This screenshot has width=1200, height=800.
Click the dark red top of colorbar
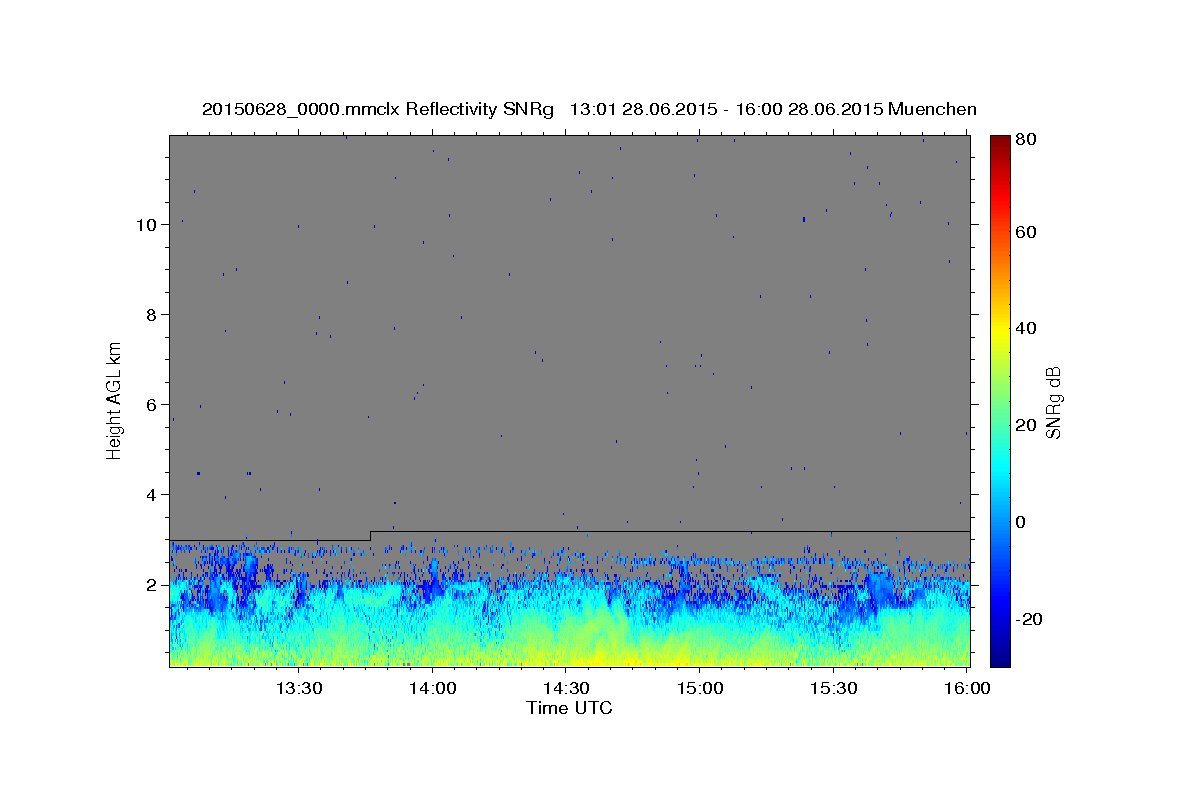click(1000, 145)
